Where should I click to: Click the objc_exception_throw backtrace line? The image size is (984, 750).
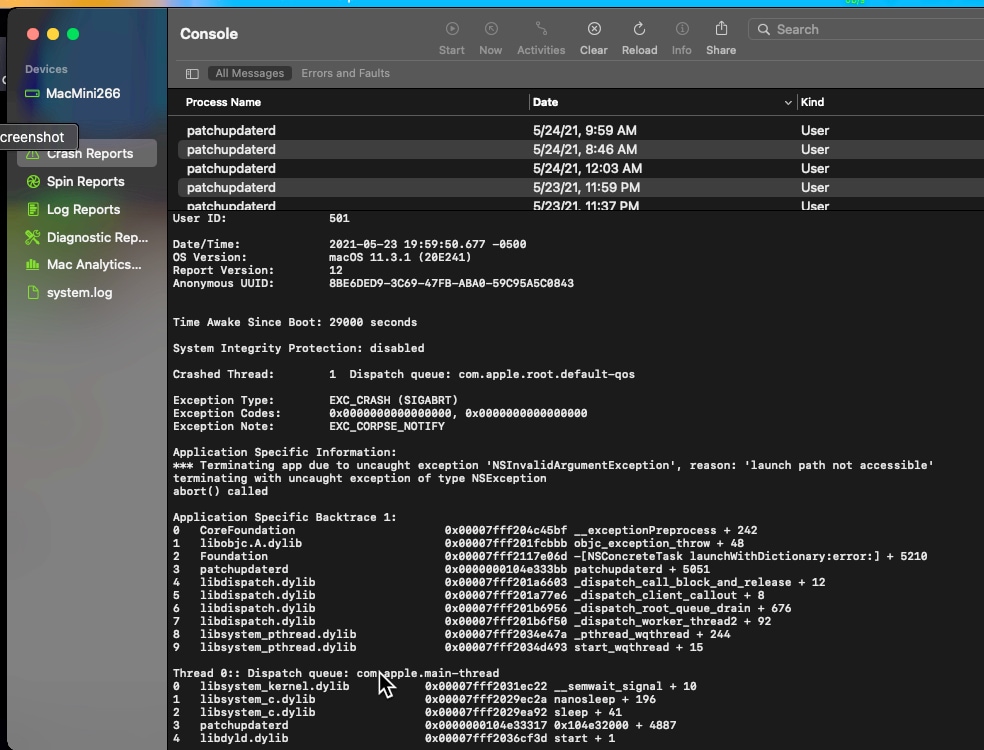point(458,544)
